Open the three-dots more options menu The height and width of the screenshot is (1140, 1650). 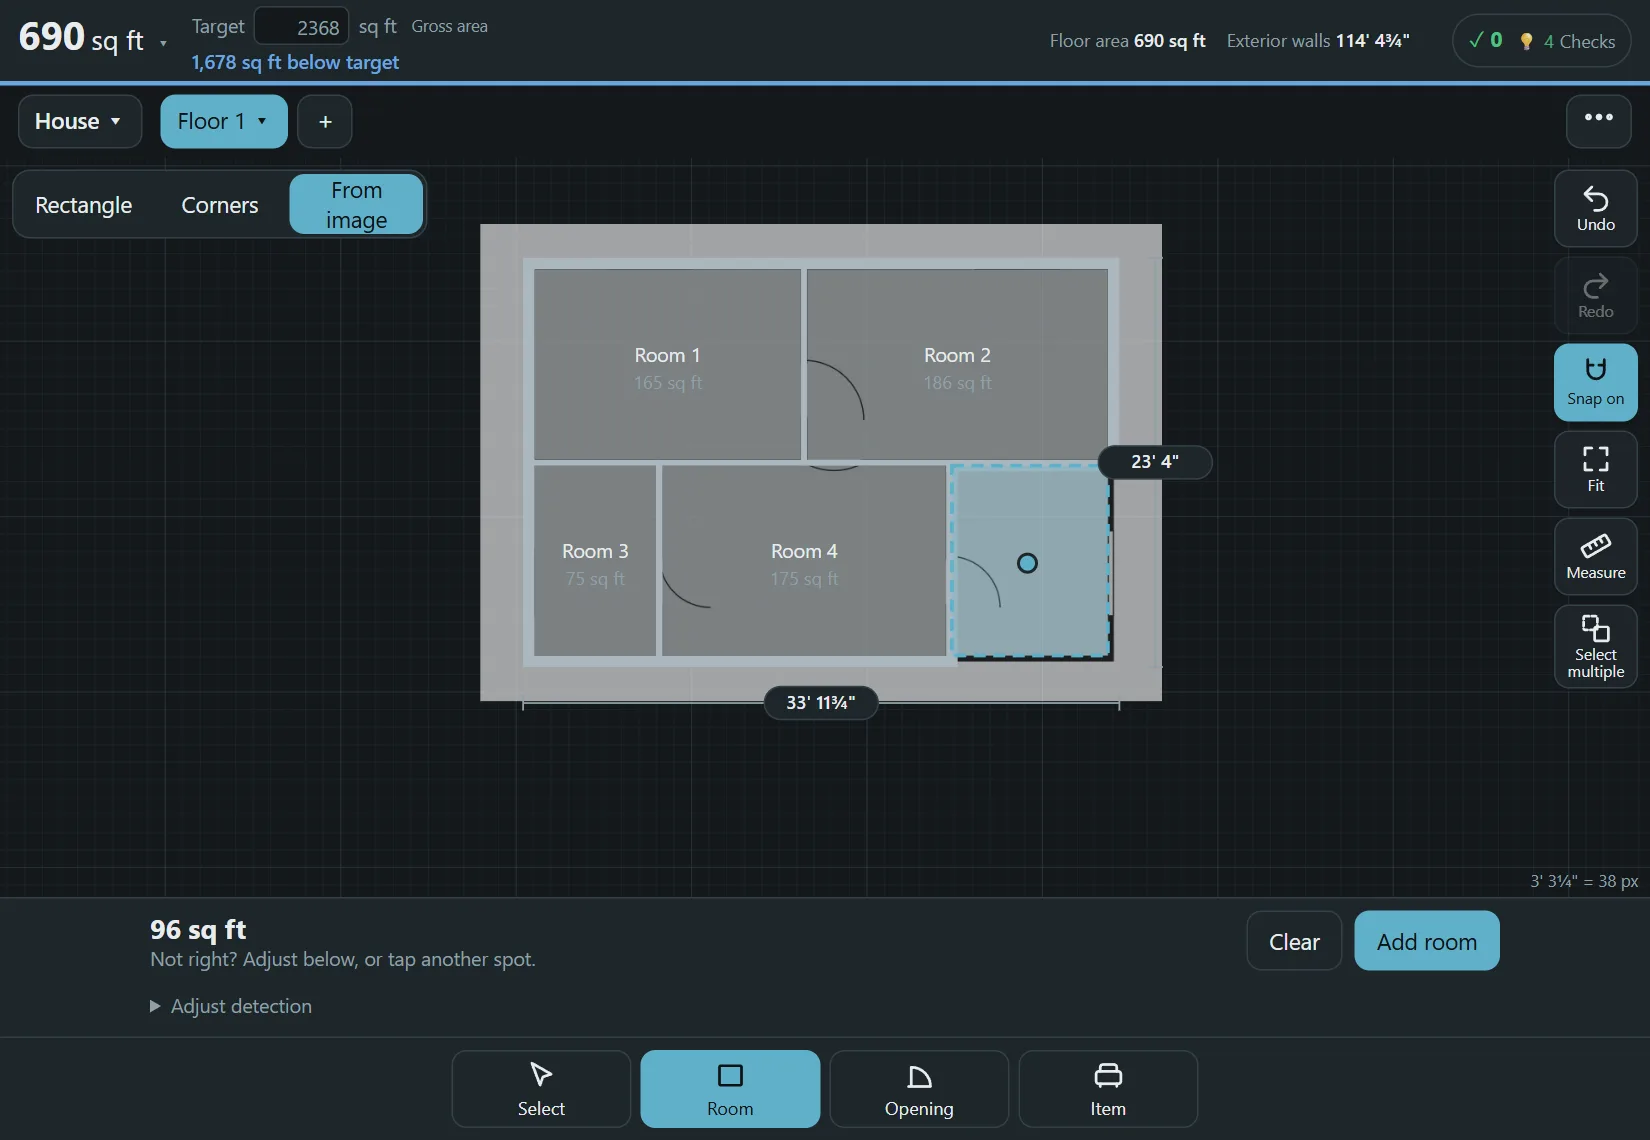click(1598, 121)
